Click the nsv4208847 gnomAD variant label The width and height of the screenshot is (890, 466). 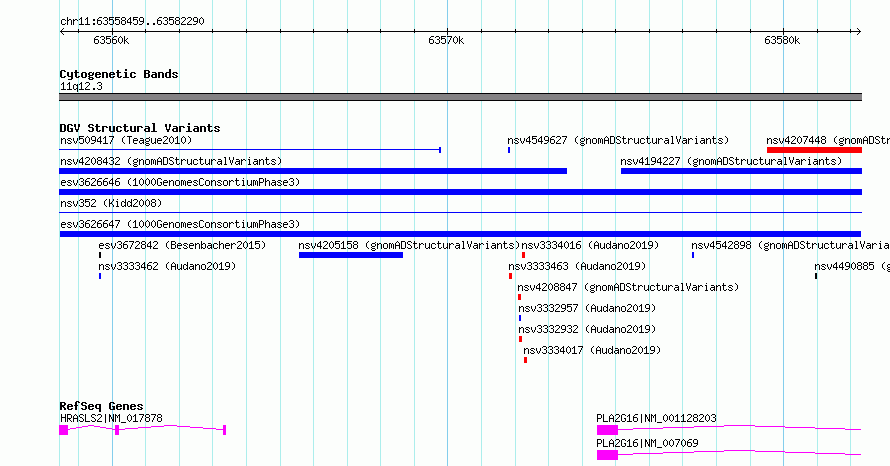(628, 287)
